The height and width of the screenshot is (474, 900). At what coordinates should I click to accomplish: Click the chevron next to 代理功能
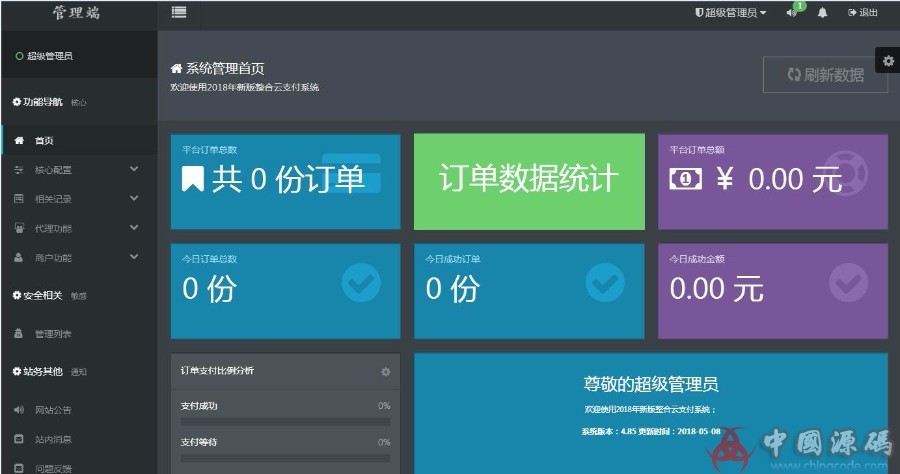134,227
